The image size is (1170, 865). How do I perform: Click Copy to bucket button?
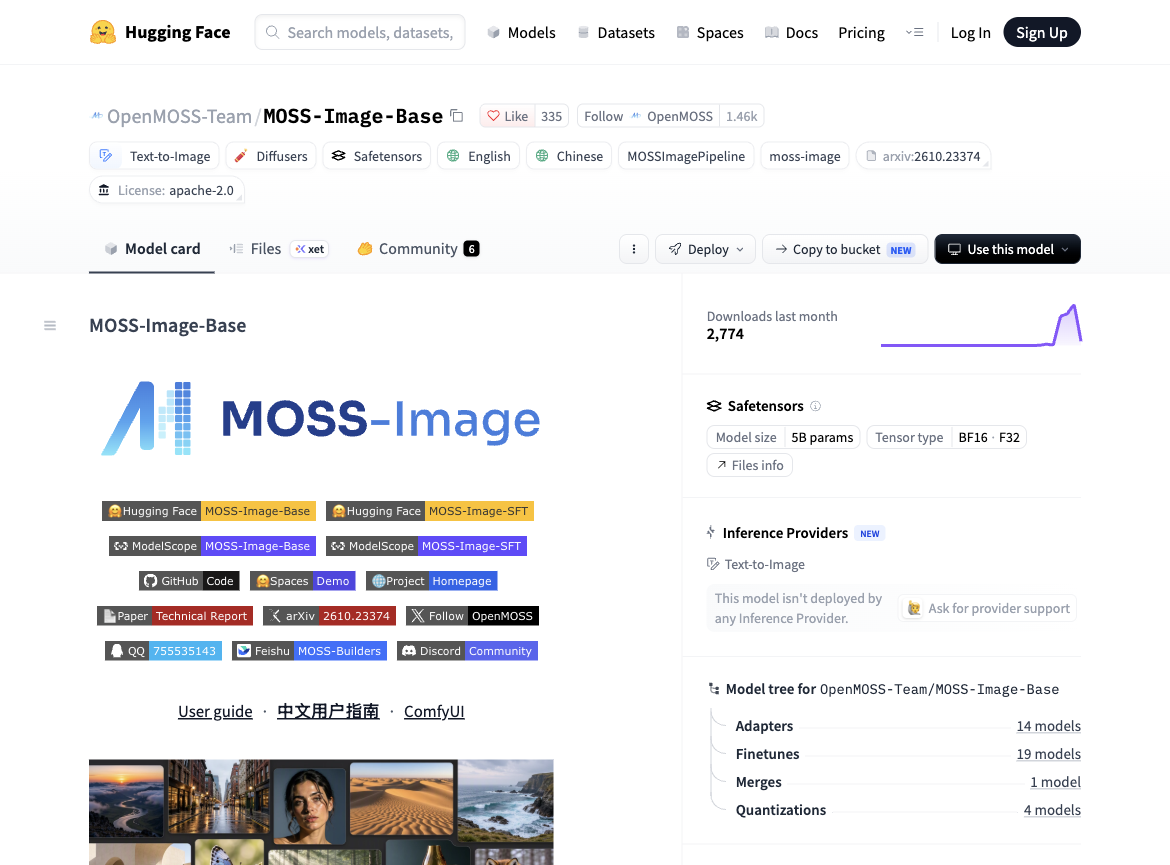tap(845, 249)
